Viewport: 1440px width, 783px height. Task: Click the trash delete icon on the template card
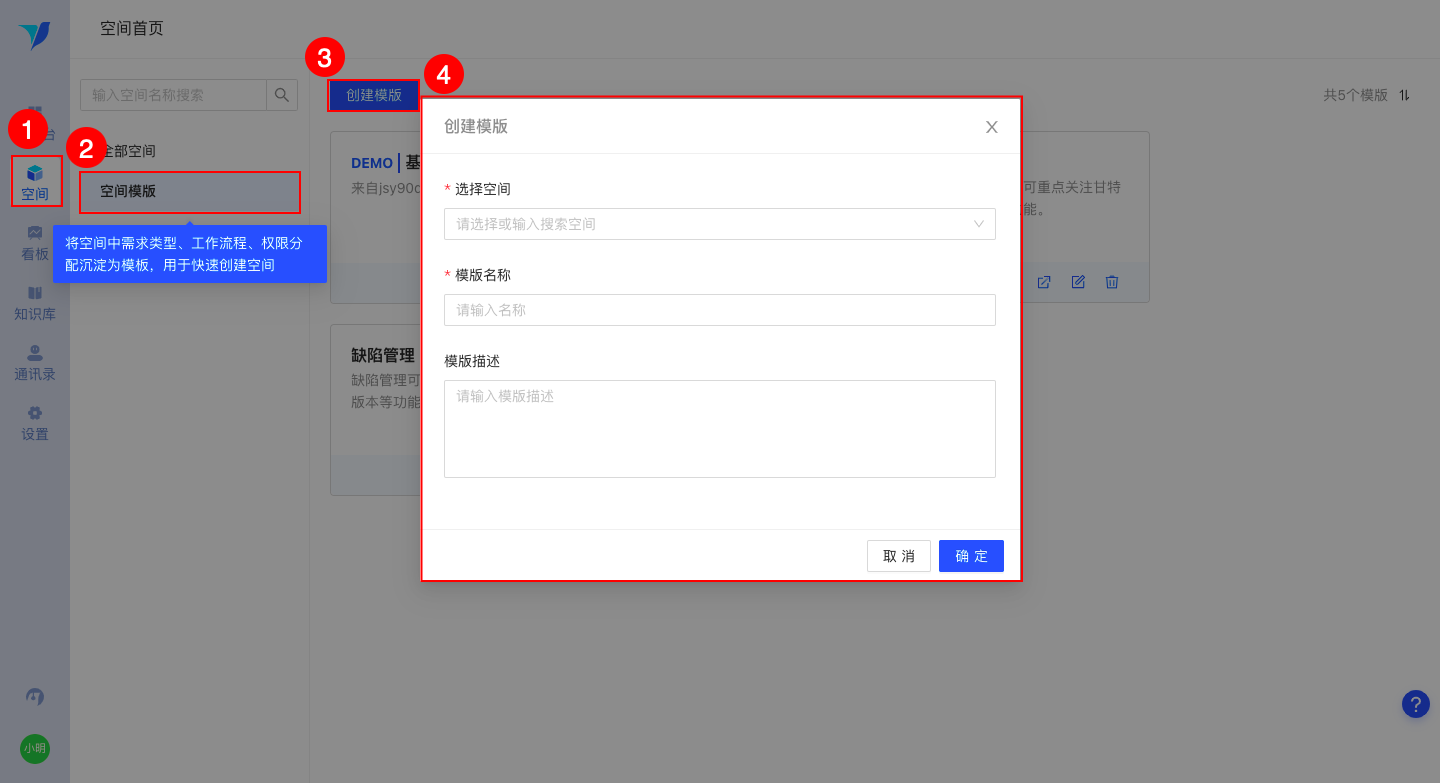click(1112, 282)
